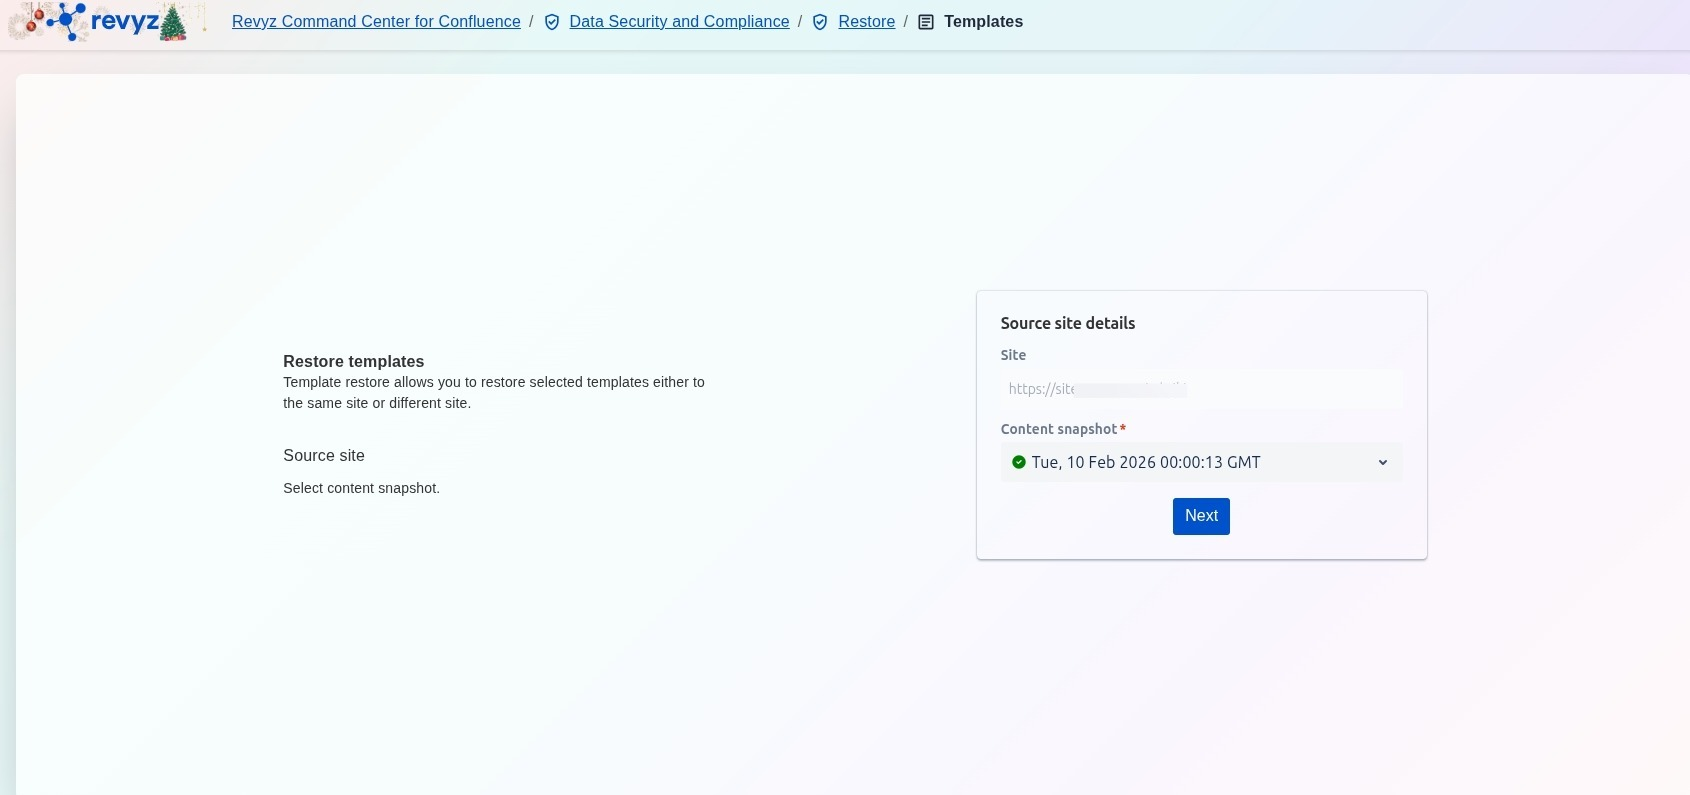Open the Content snapshot dropdown

tap(1200, 462)
